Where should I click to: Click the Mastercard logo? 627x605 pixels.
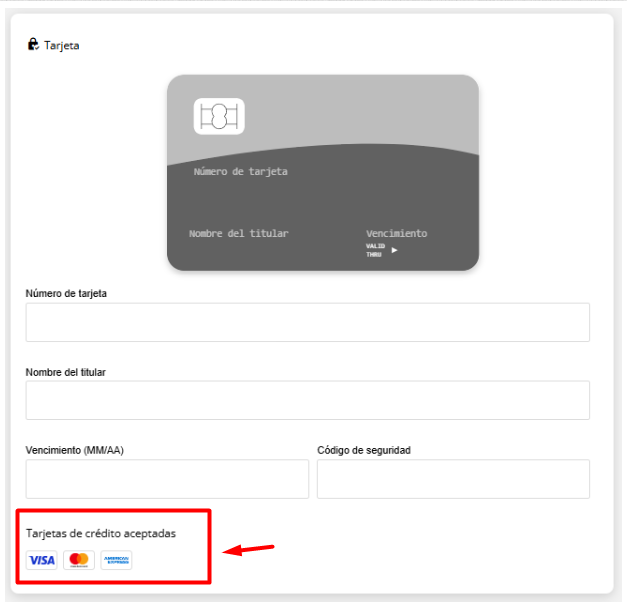[x=79, y=560]
